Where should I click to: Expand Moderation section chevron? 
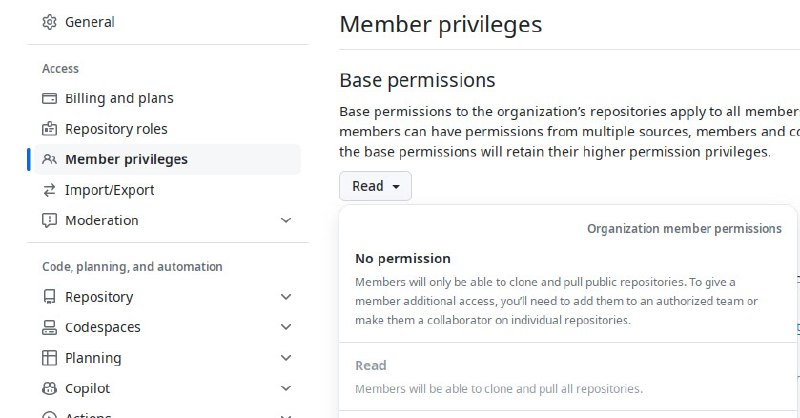coord(286,220)
